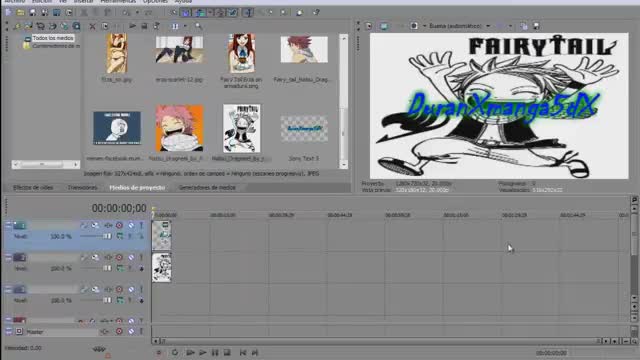
Task: Mute track 2 with red circle icon
Action: pos(119,258)
